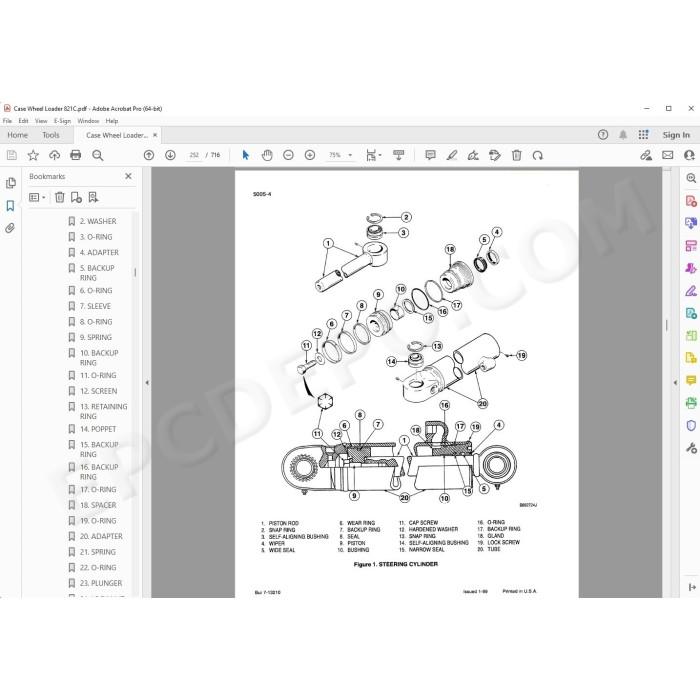Screen dimensions: 700x700
Task: Select bookmark 23. PLUNGER
Action: click(x=100, y=583)
